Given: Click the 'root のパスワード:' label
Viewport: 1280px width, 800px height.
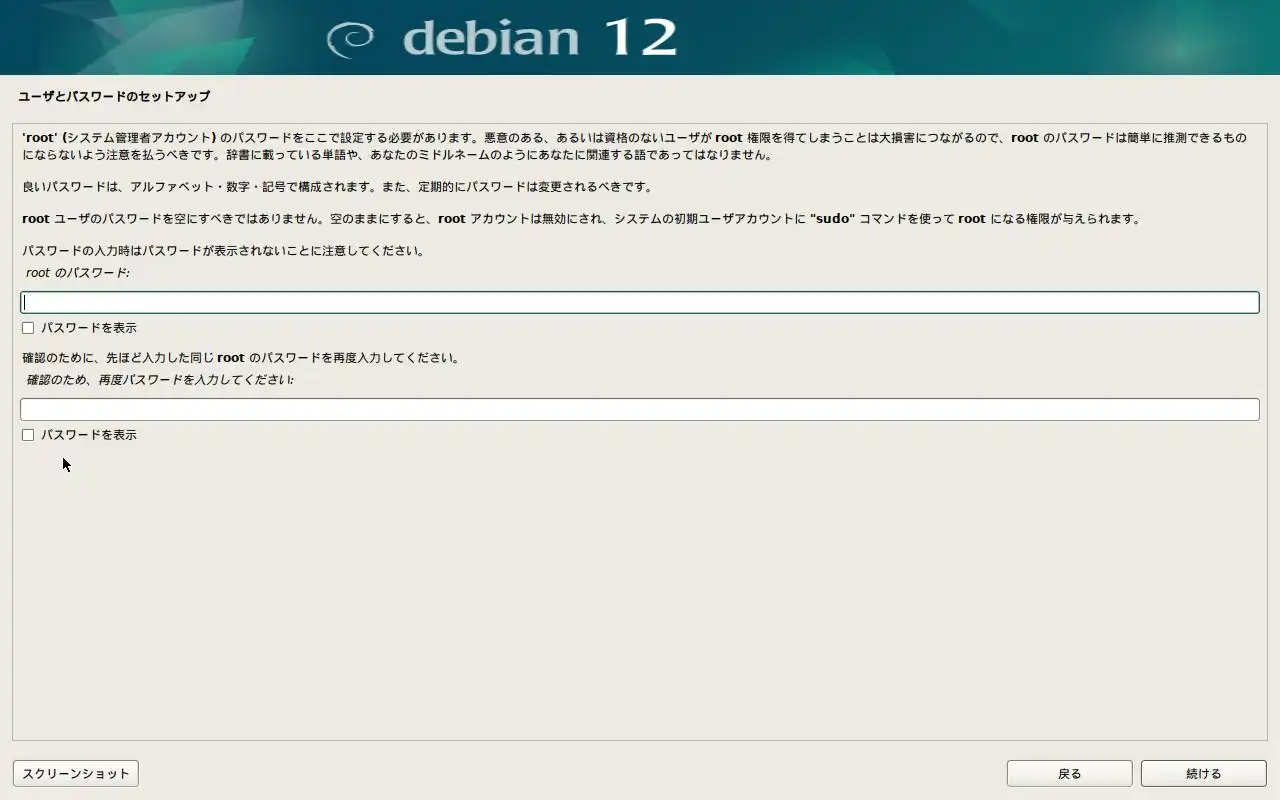Looking at the screenshot, I should [78, 273].
